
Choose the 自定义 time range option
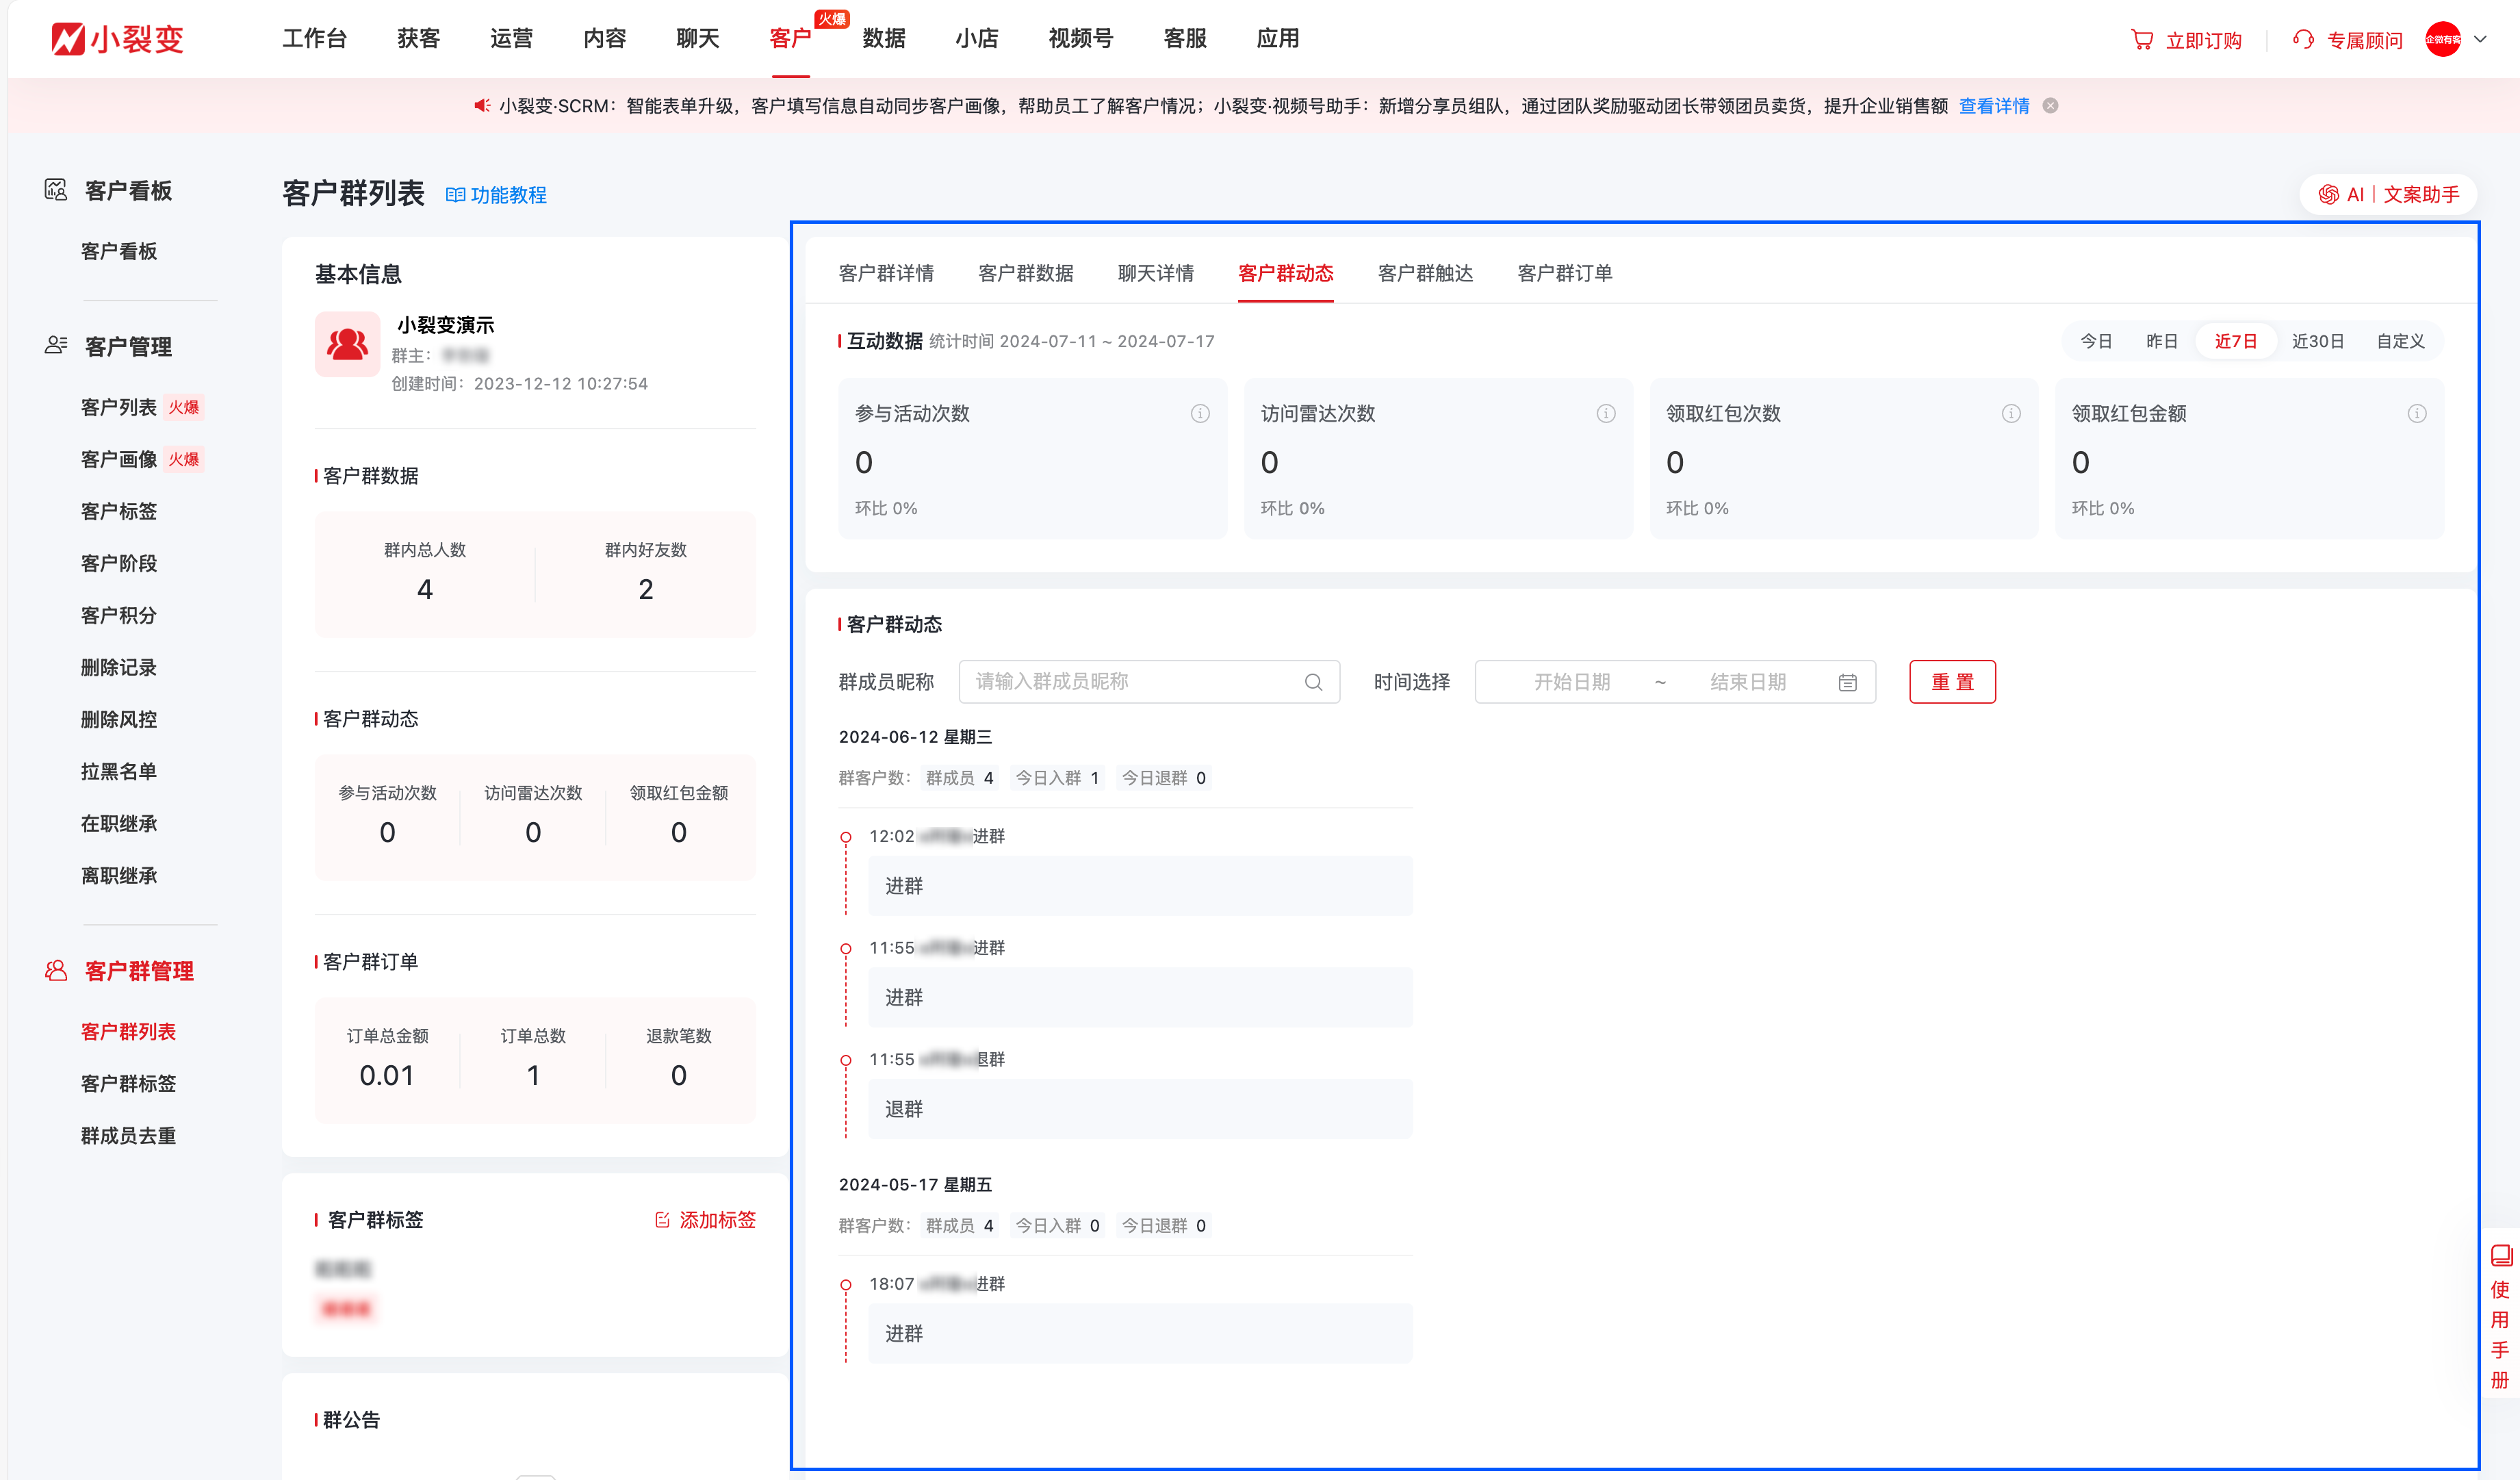pyautogui.click(x=2400, y=341)
